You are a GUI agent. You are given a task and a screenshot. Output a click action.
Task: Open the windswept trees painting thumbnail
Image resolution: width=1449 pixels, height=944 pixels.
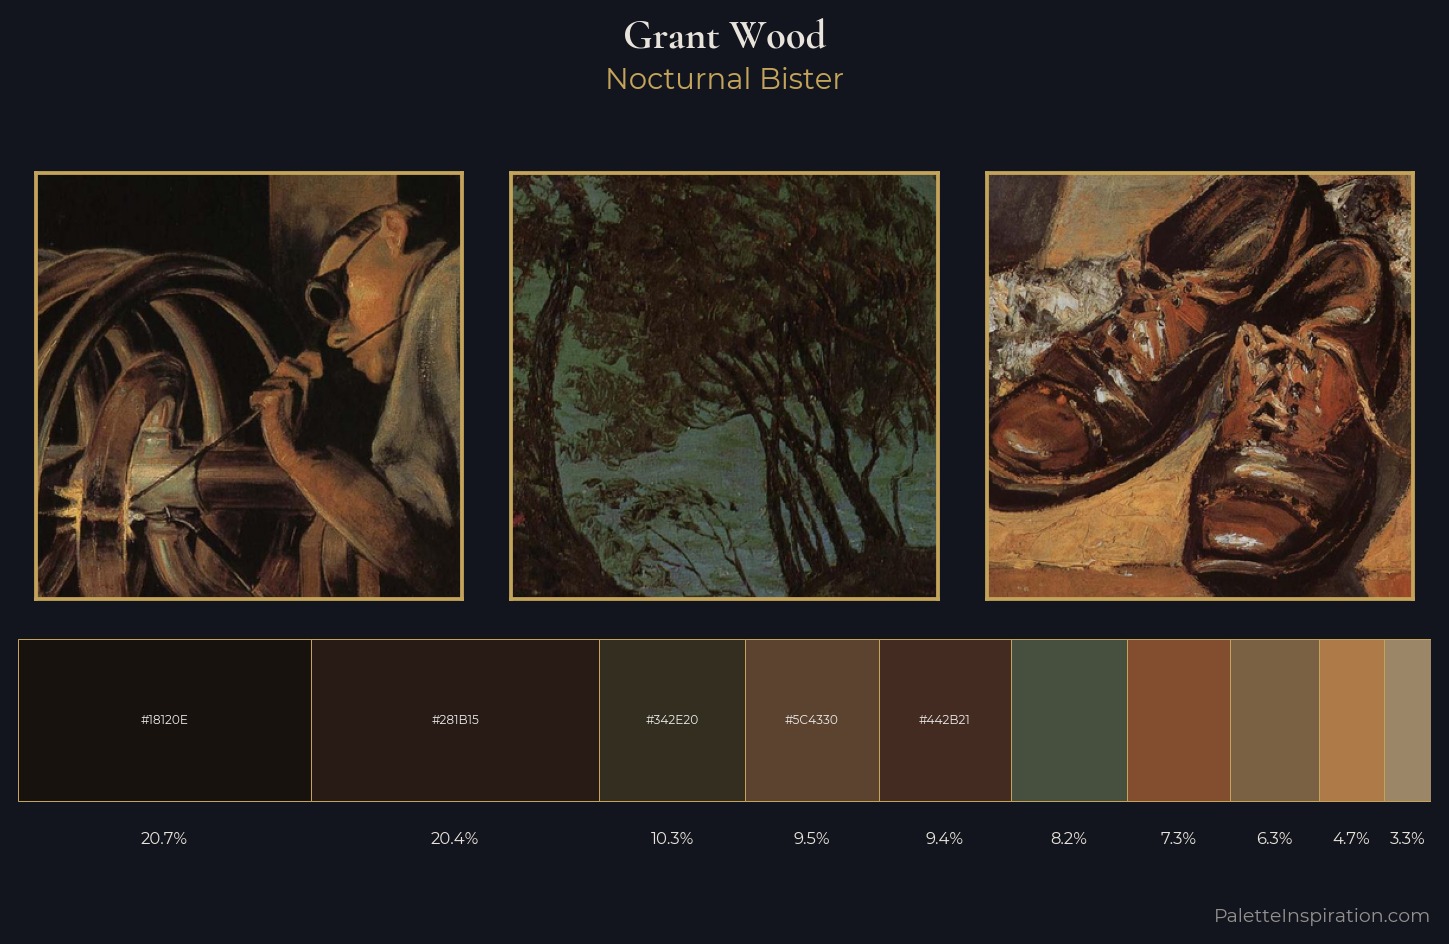(724, 386)
